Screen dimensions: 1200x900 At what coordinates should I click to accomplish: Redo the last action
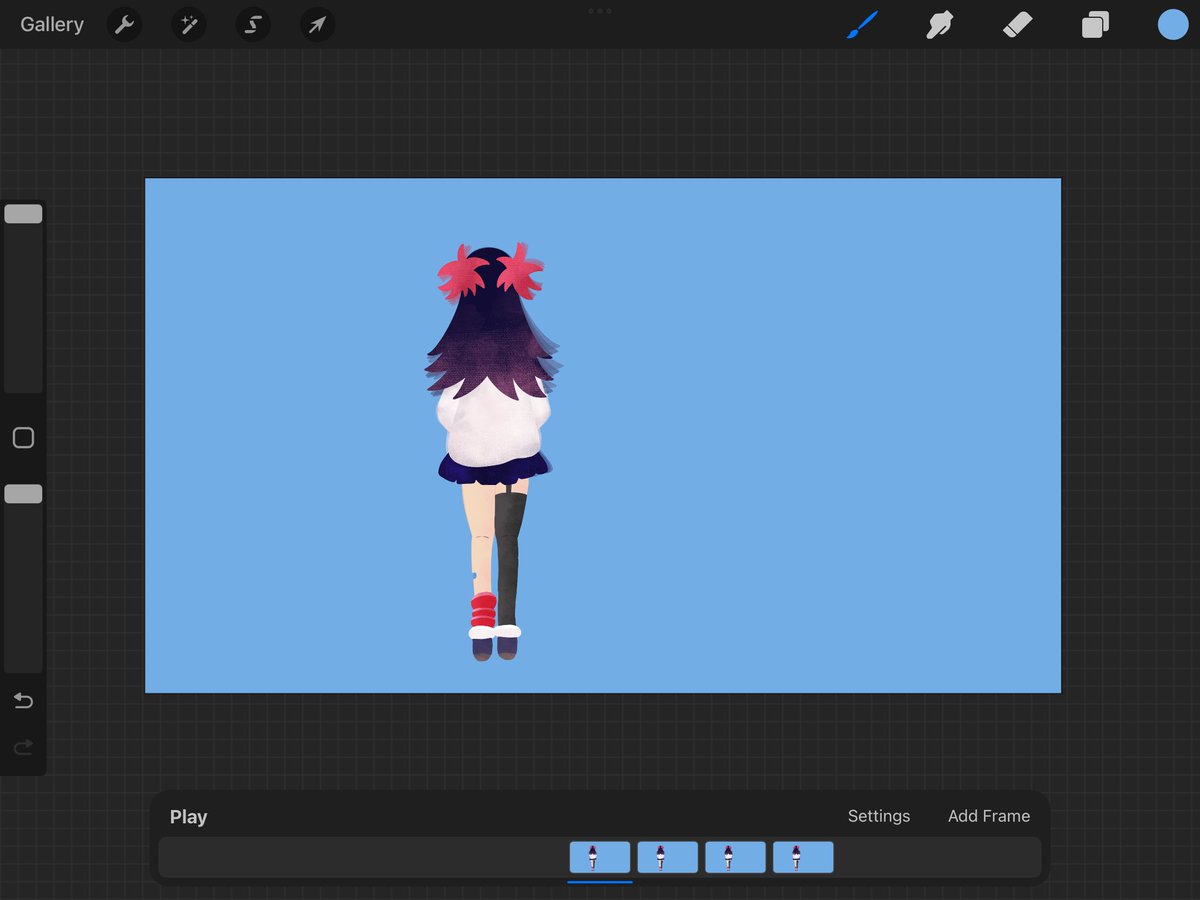pos(23,747)
